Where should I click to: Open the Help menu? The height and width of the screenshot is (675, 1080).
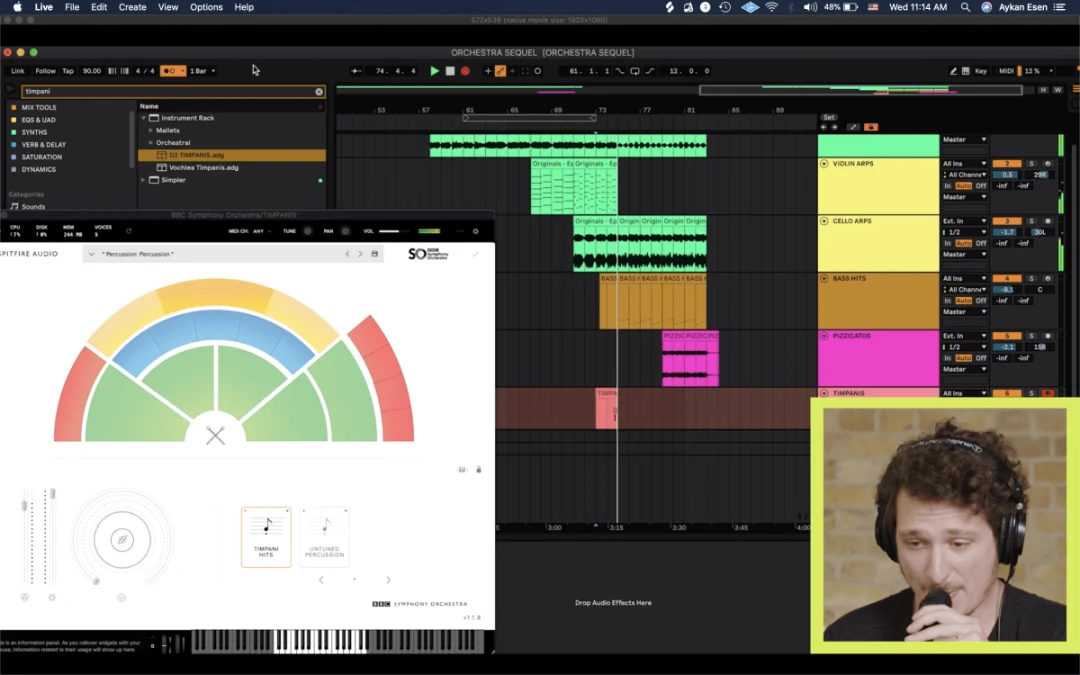point(244,7)
